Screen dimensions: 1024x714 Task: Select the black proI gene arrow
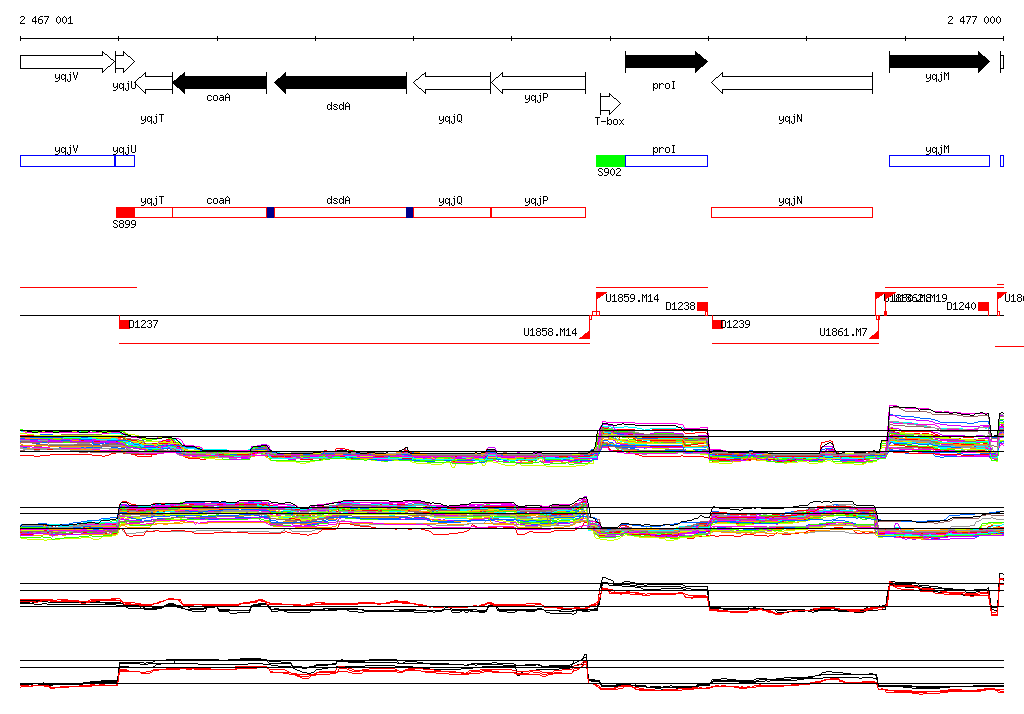(x=666, y=62)
